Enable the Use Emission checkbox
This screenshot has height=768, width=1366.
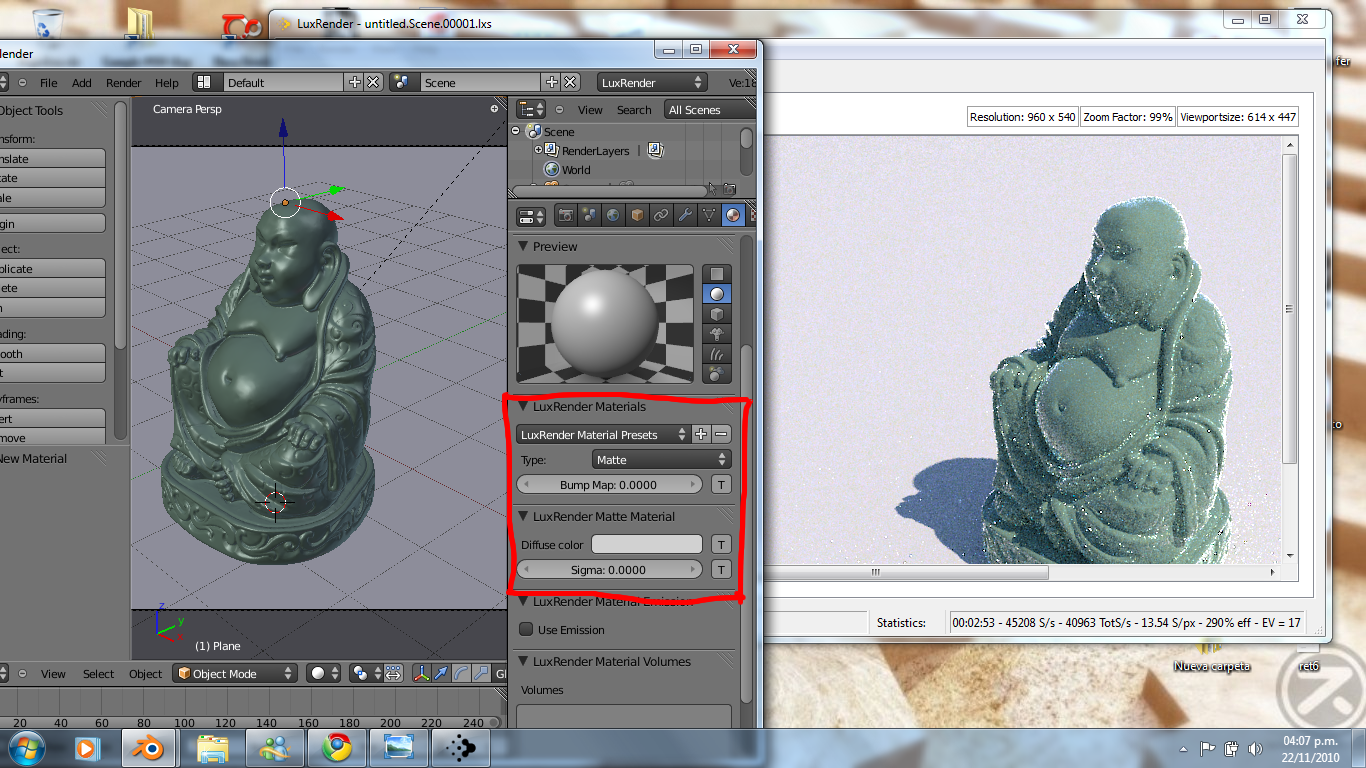526,630
